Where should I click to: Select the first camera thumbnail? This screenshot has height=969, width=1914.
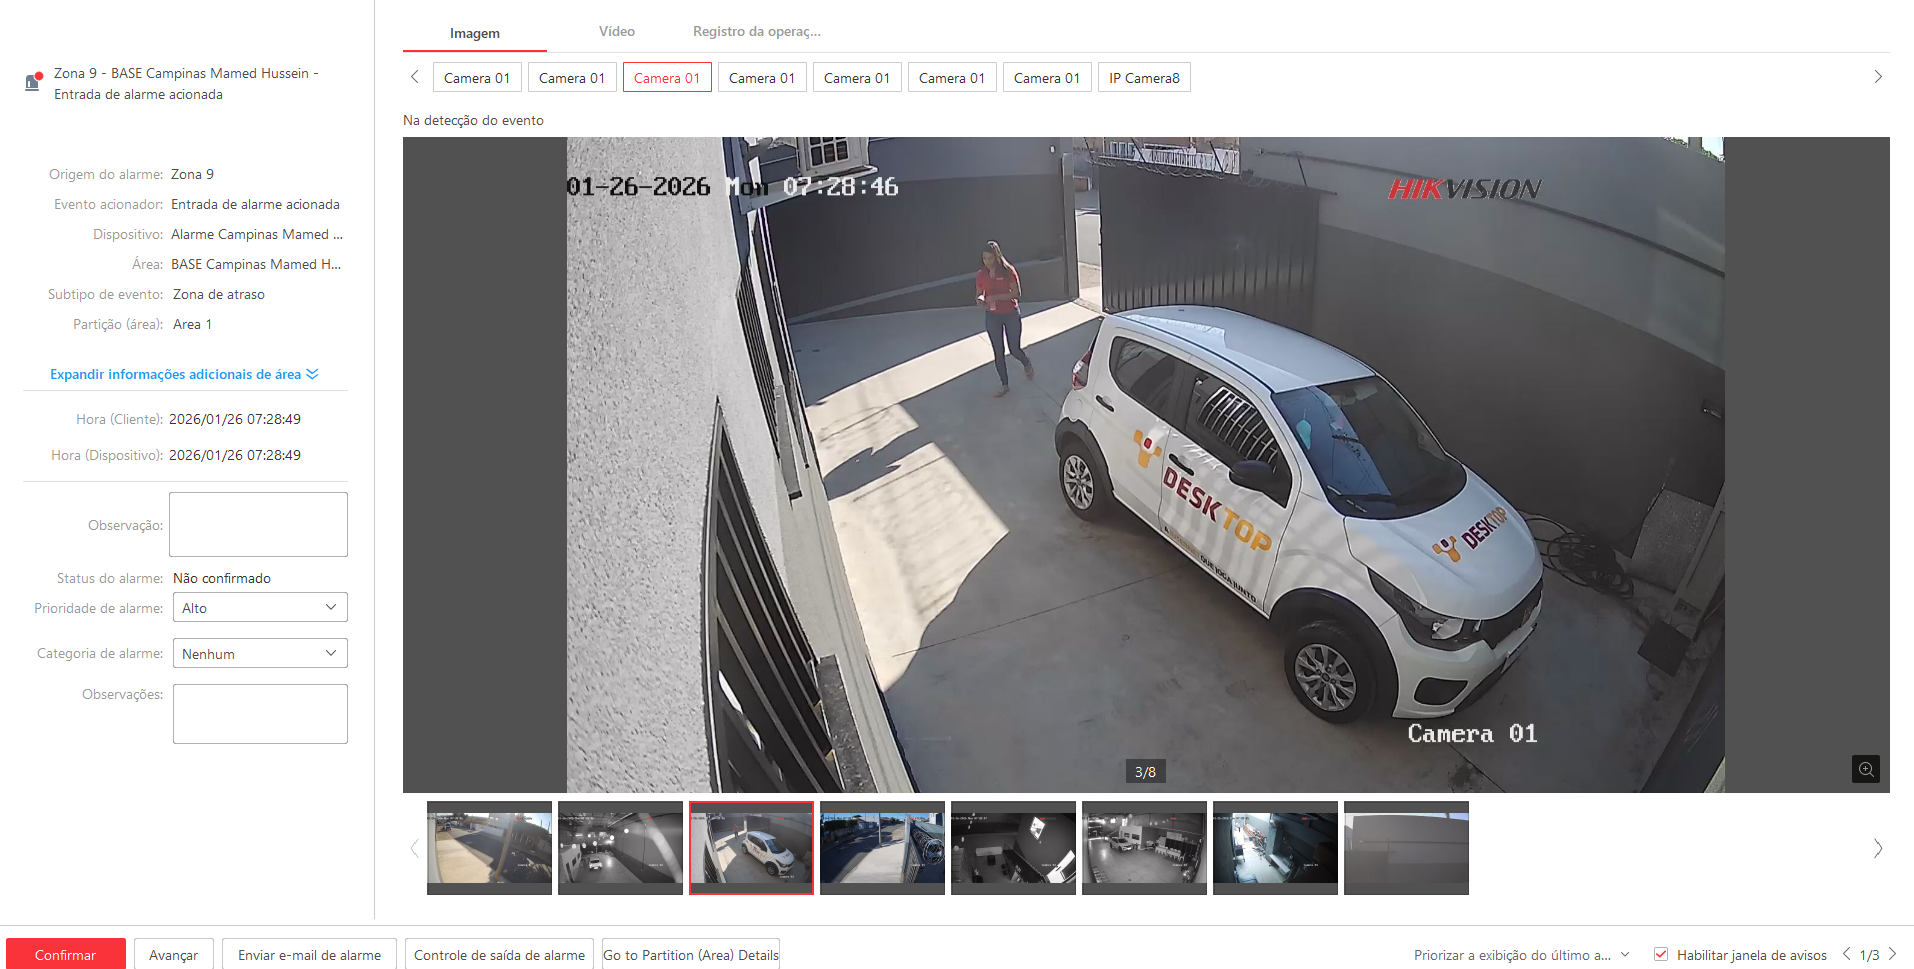click(x=489, y=847)
